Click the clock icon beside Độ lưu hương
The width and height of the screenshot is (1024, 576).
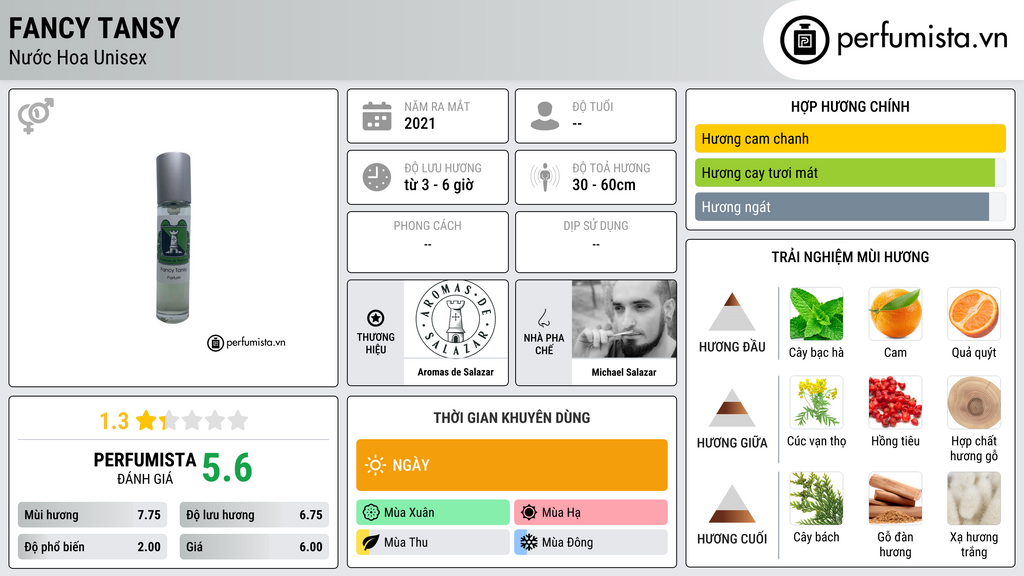pos(377,177)
